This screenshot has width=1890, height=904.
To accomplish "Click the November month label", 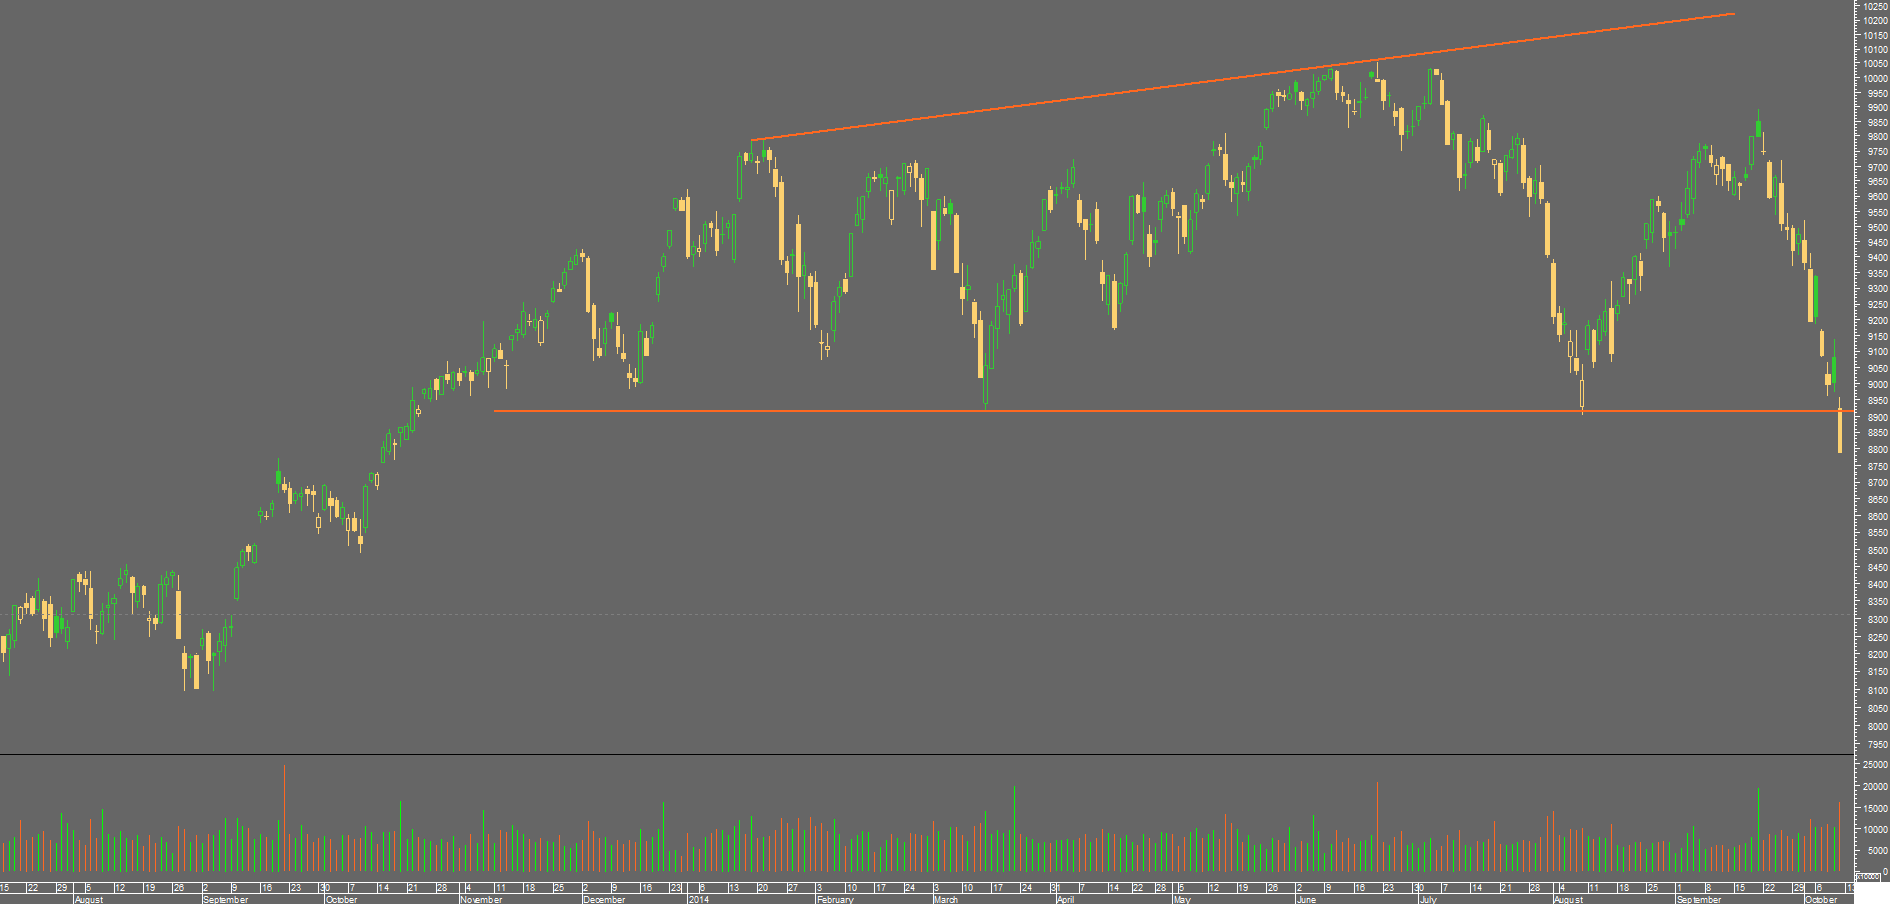I will tap(481, 899).
